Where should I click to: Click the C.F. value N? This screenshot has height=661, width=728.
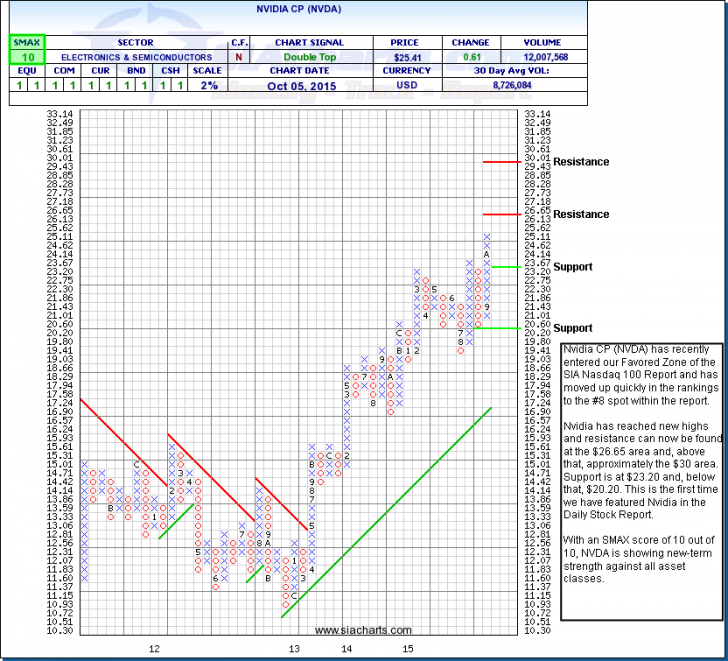pos(240,57)
